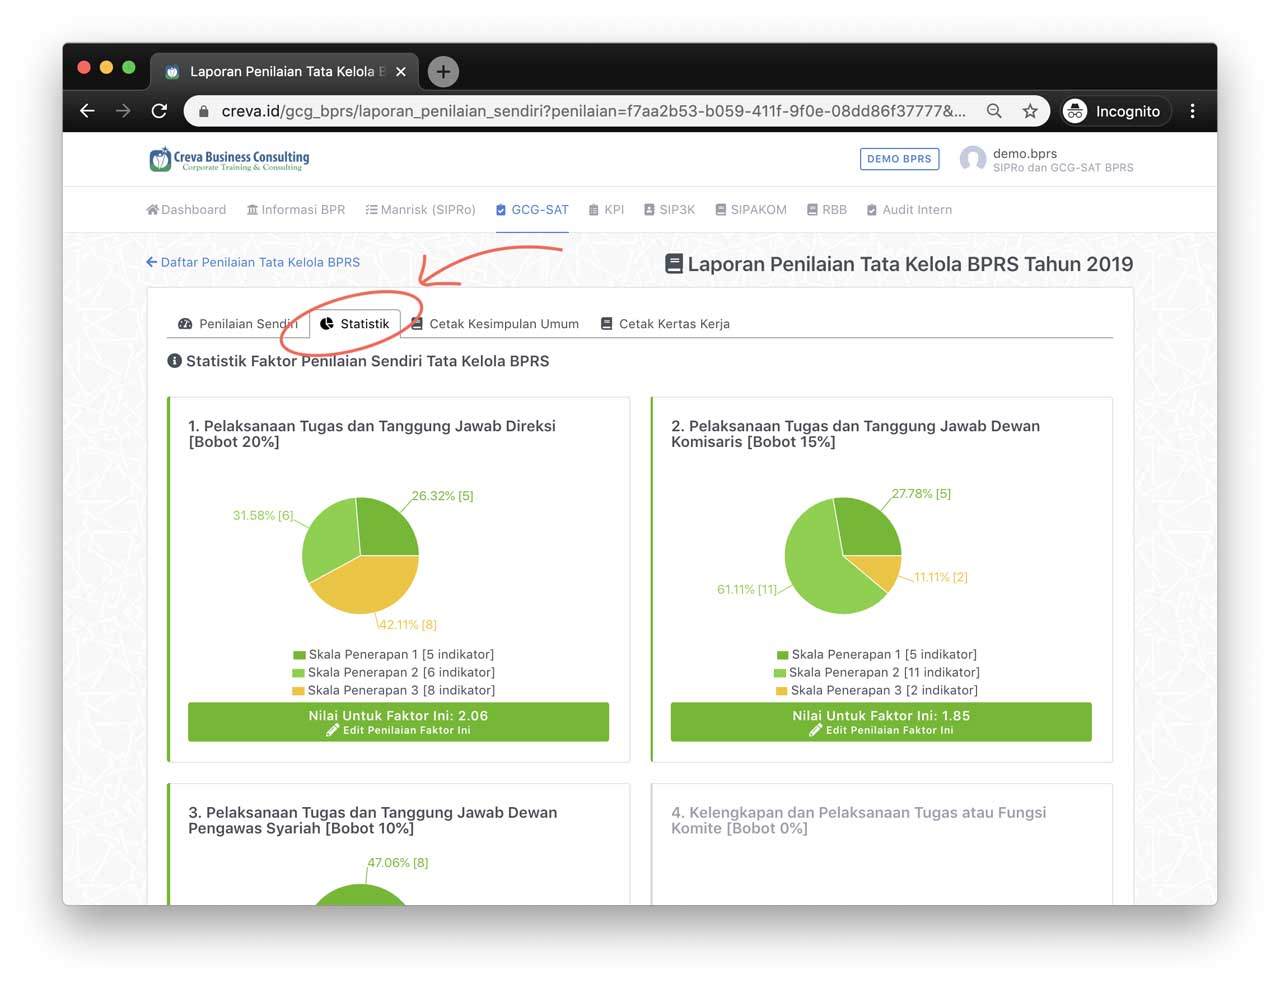The image size is (1280, 988).
Task: Click the Creva Business Consulting logo
Action: (x=229, y=159)
